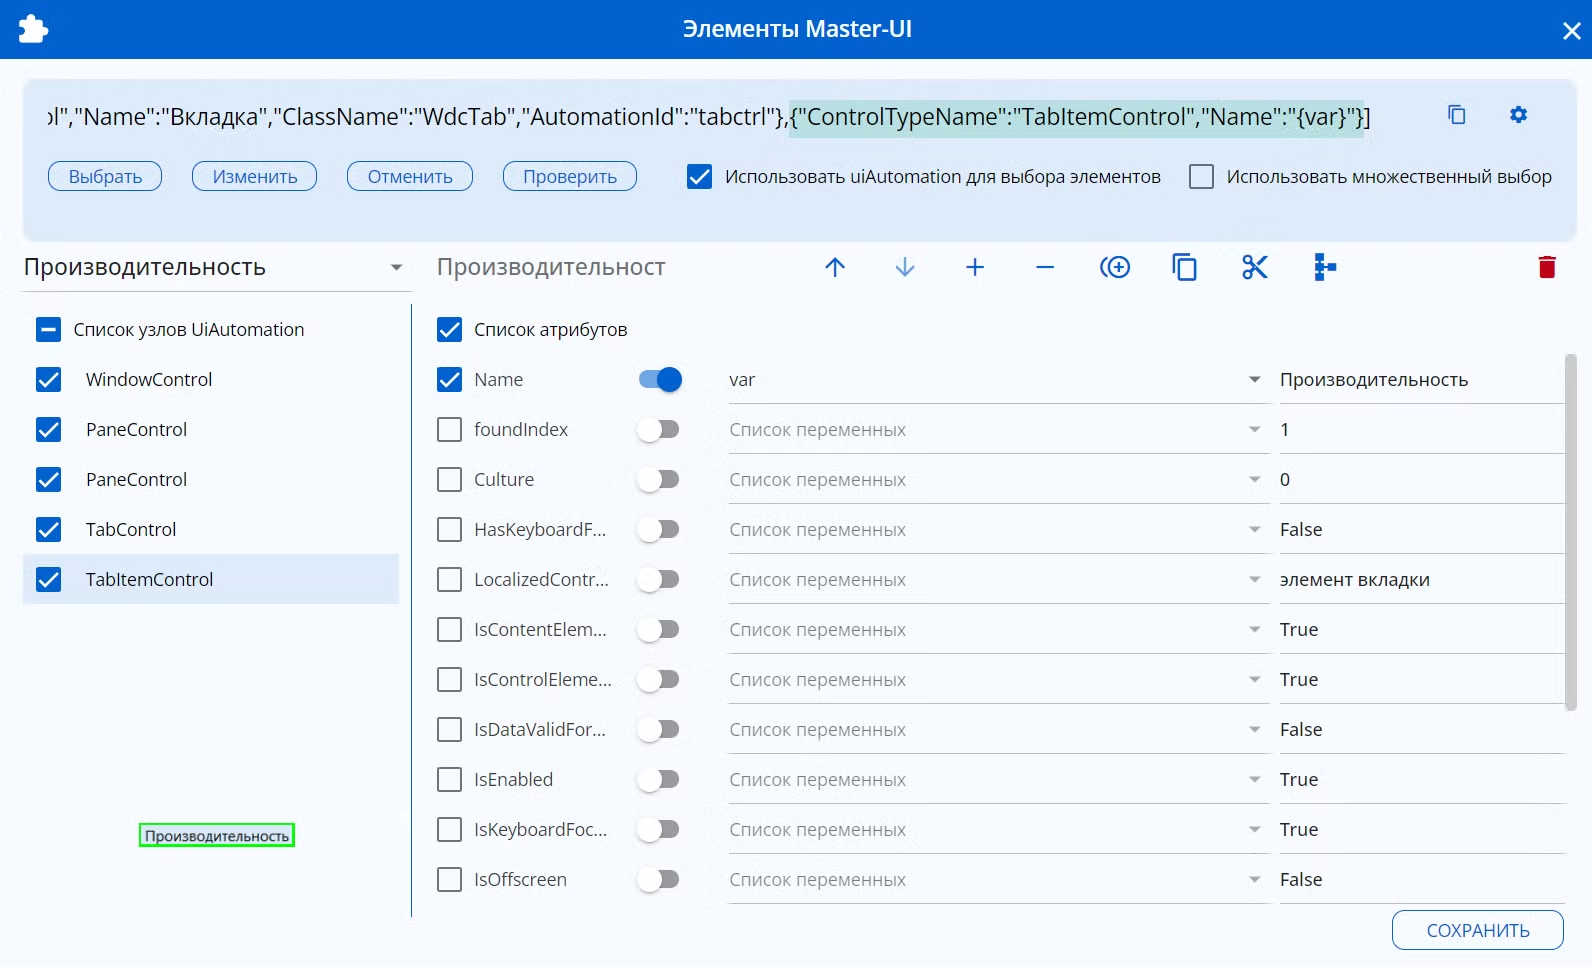1592x967 pixels.
Task: Check the IsOffscreen attribute checkbox
Action: click(x=450, y=880)
